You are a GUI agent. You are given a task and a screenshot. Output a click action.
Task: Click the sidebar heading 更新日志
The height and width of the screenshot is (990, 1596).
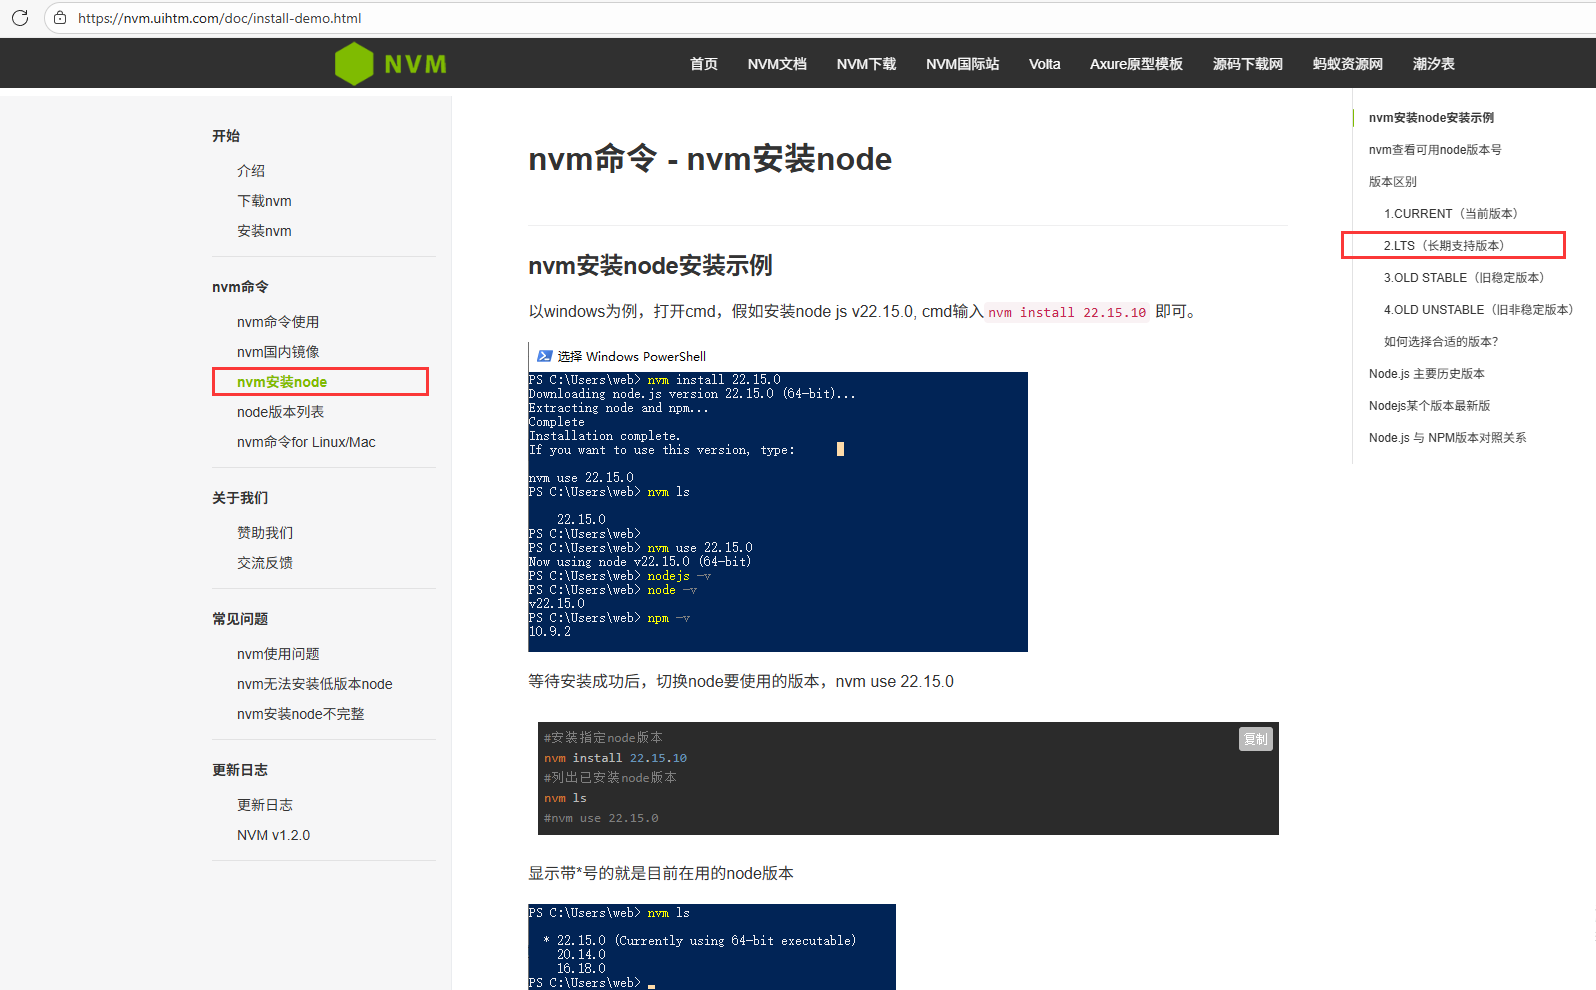click(240, 770)
